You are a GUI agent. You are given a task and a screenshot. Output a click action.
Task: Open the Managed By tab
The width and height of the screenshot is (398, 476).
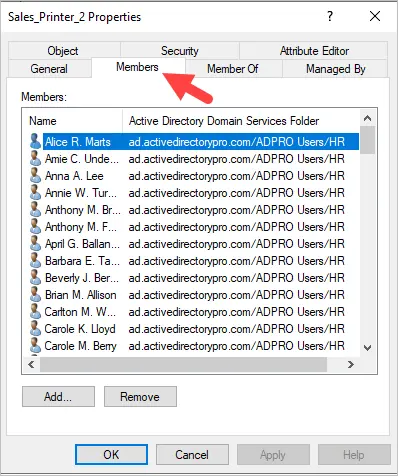click(x=335, y=69)
